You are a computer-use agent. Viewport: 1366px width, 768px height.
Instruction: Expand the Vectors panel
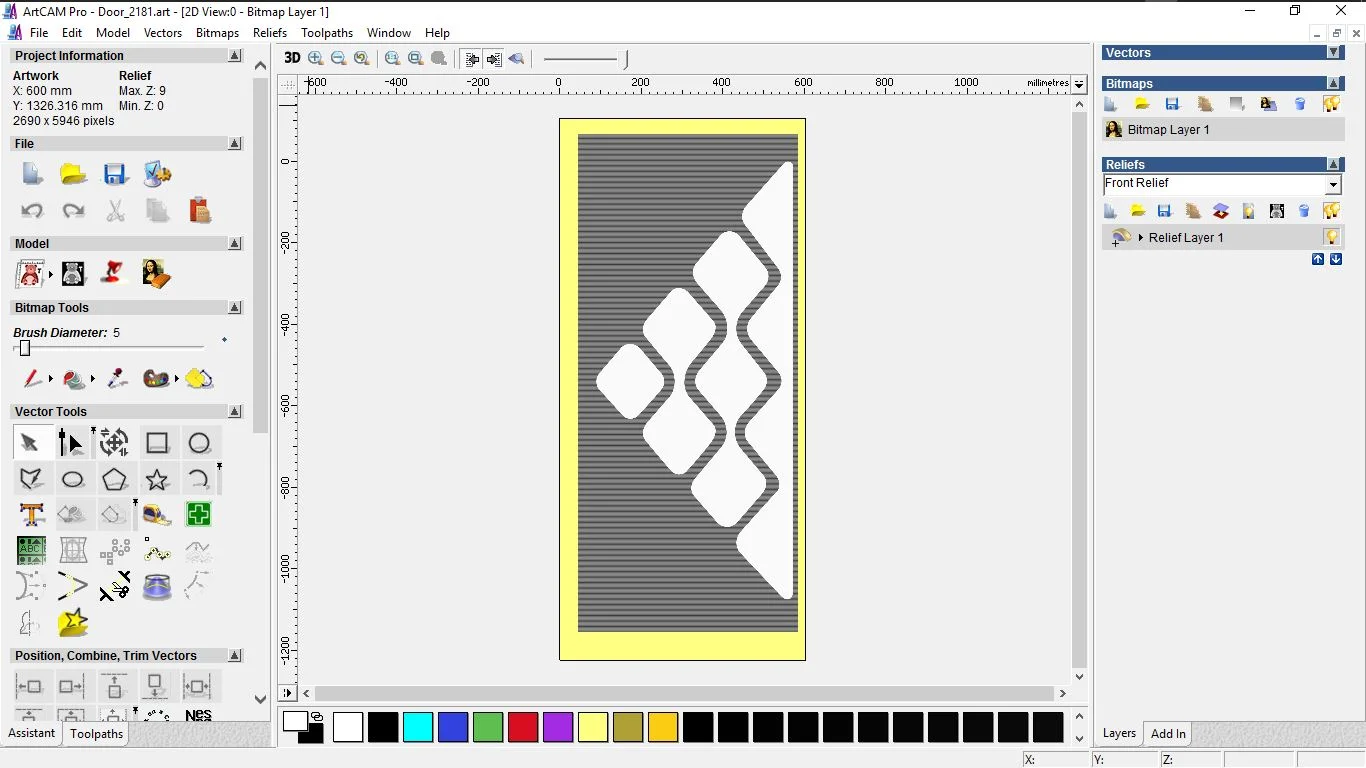click(x=1333, y=53)
